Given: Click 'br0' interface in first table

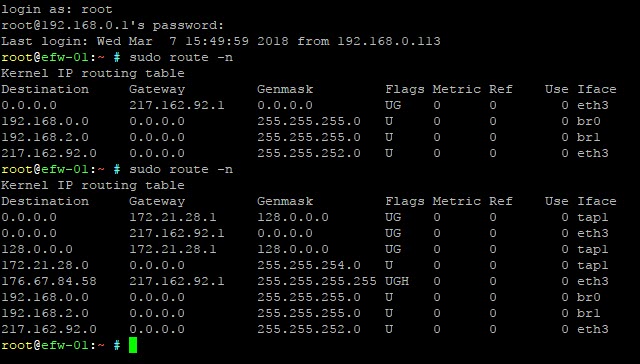Looking at the screenshot, I should (x=589, y=121).
